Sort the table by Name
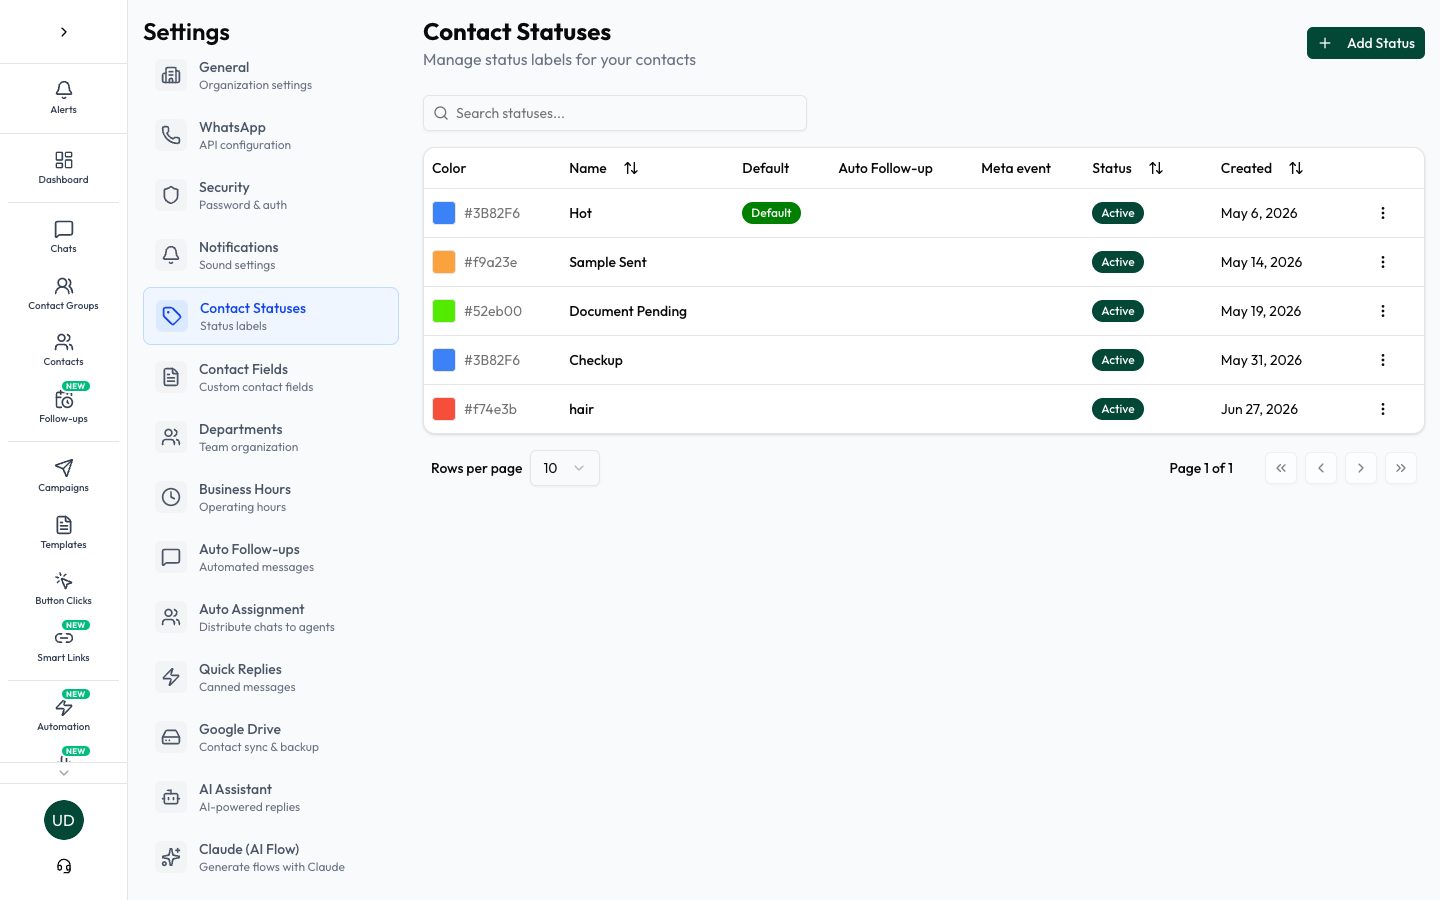 631,168
